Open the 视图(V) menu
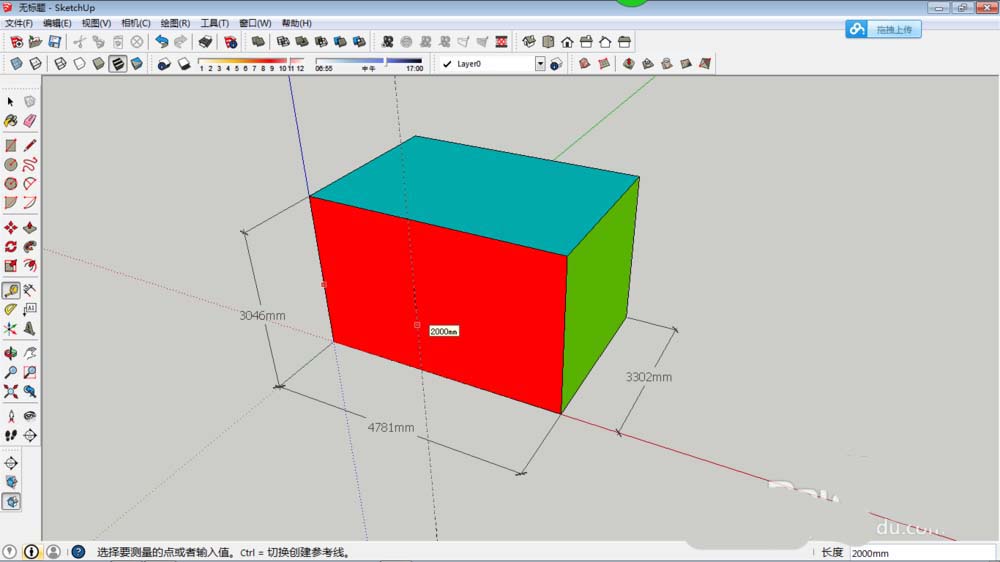Image resolution: width=1000 pixels, height=562 pixels. pos(96,23)
